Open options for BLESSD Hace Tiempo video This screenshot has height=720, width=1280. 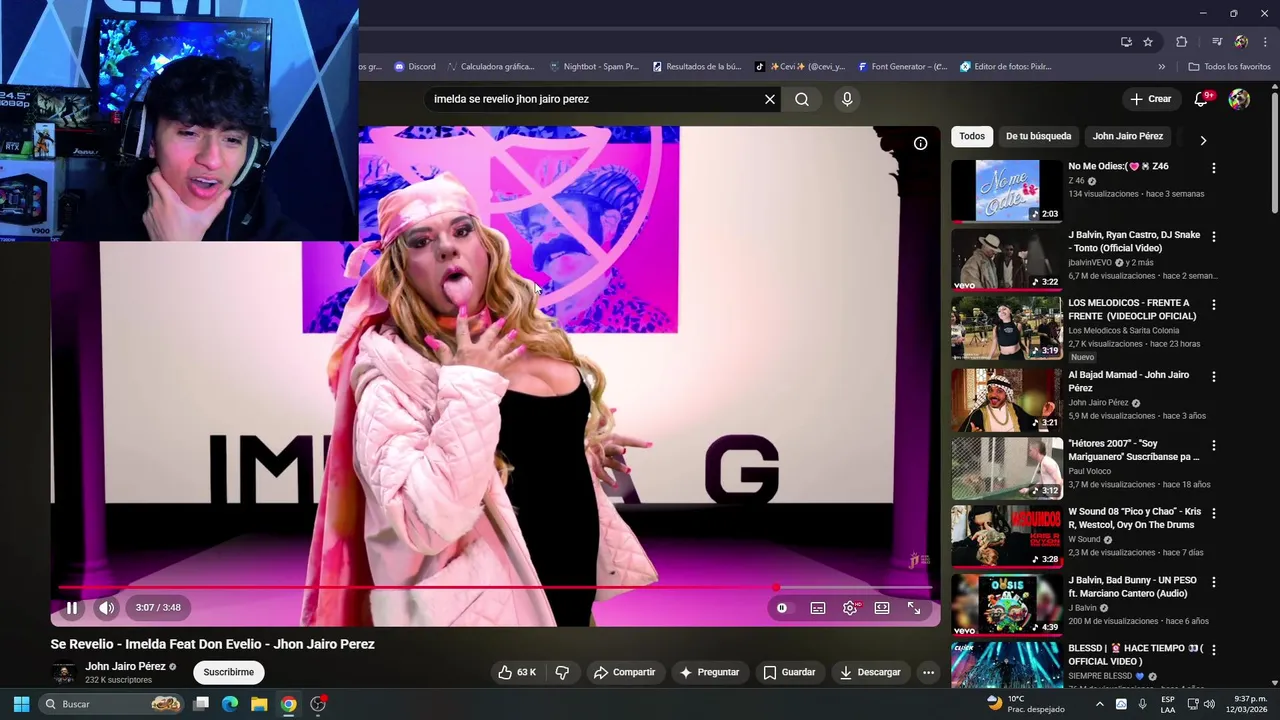[x=1214, y=650]
